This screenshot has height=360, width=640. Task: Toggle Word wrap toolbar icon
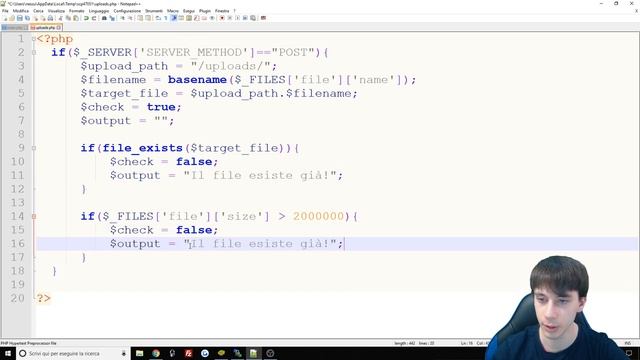pos(158,18)
